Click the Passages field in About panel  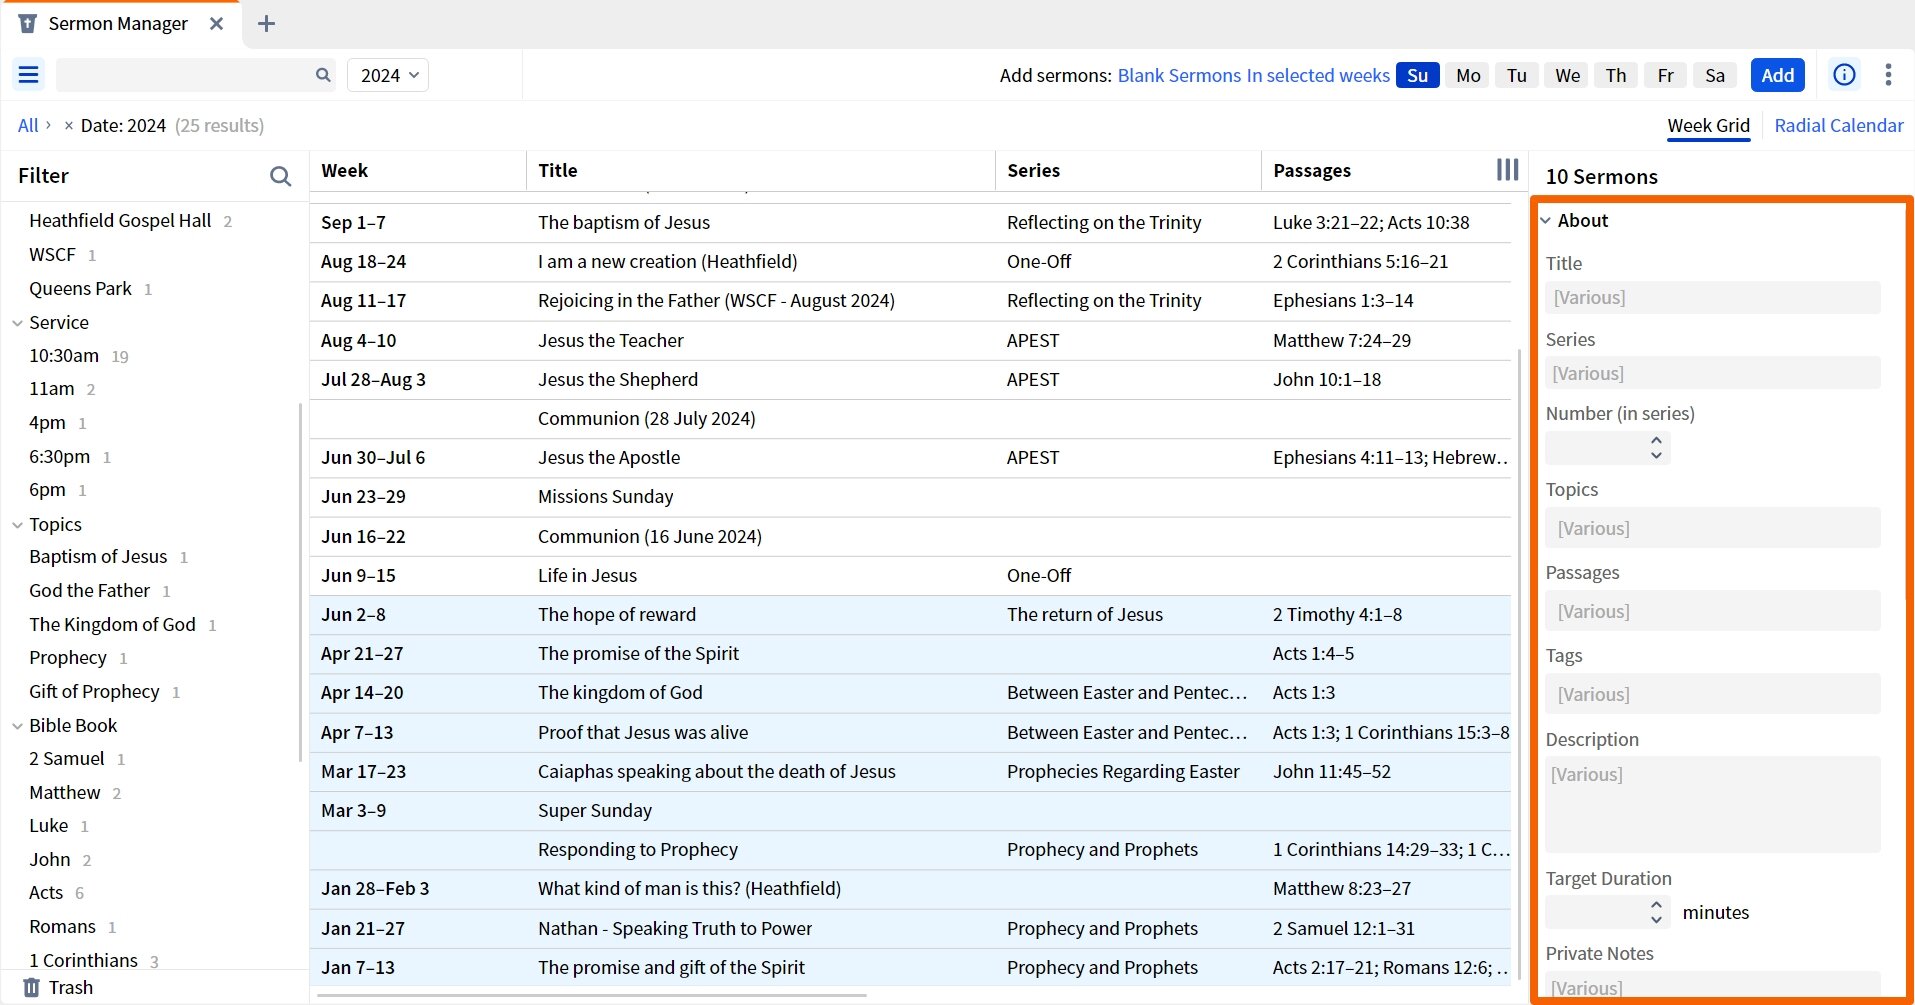coord(1712,611)
